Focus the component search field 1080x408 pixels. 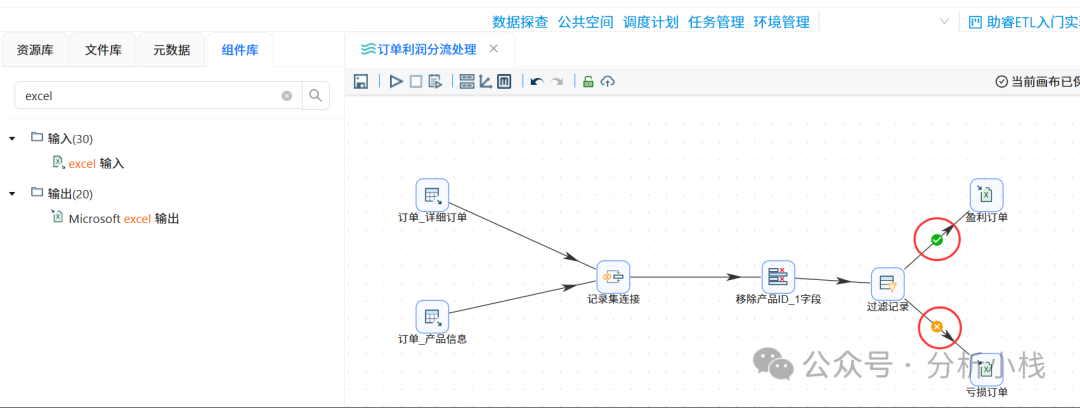pos(158,96)
